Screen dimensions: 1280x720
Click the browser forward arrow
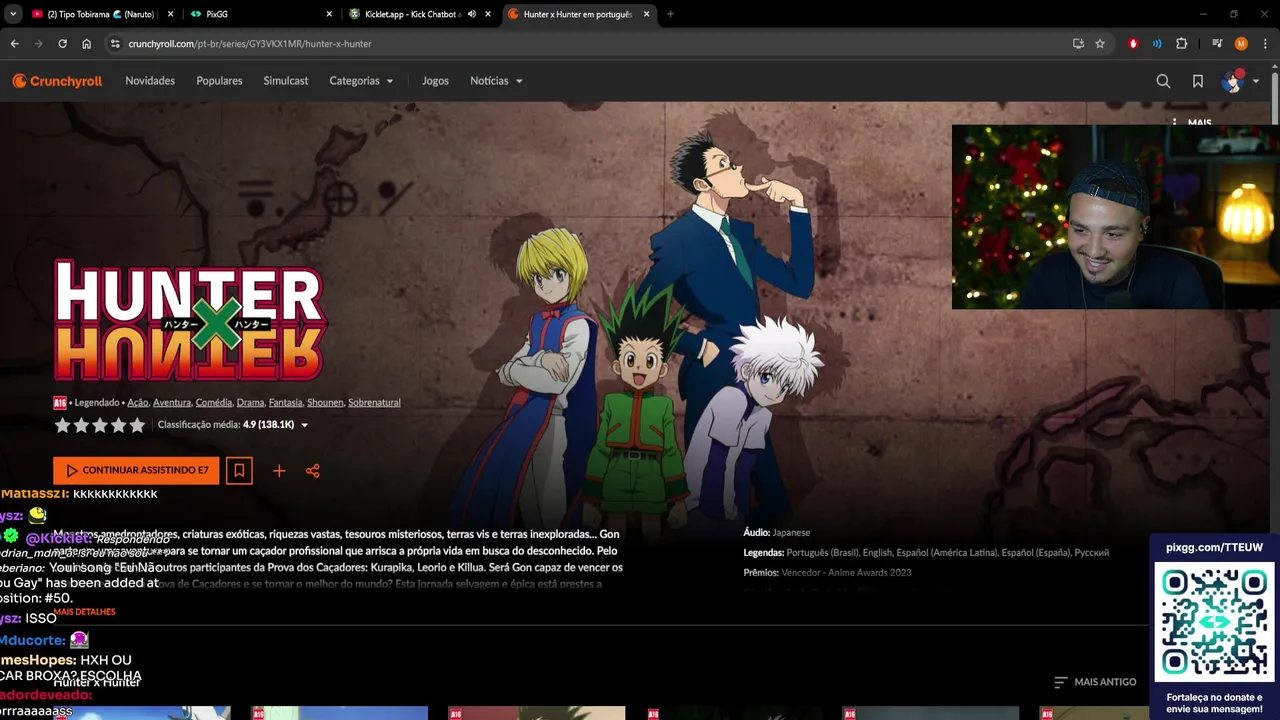pyautogui.click(x=38, y=44)
